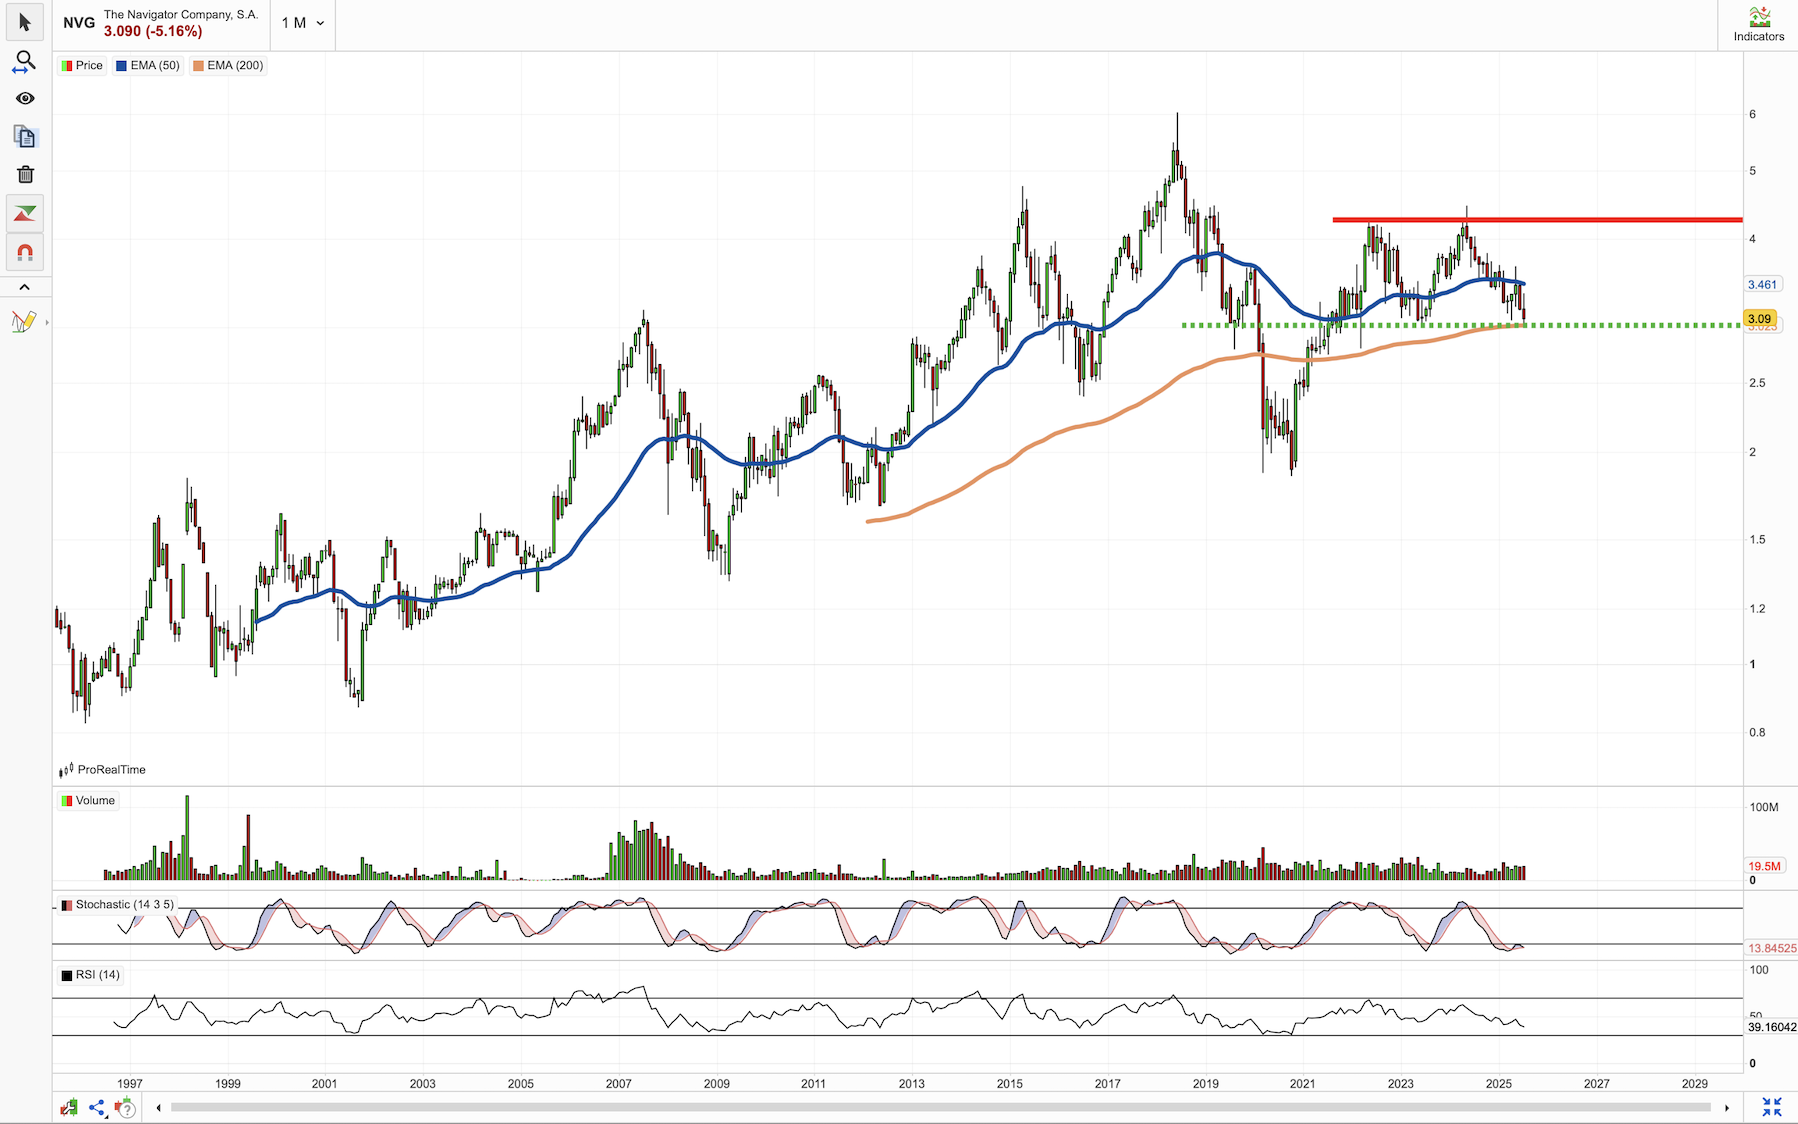
Task: Select the pencil line drawing tool
Action: [x=23, y=322]
